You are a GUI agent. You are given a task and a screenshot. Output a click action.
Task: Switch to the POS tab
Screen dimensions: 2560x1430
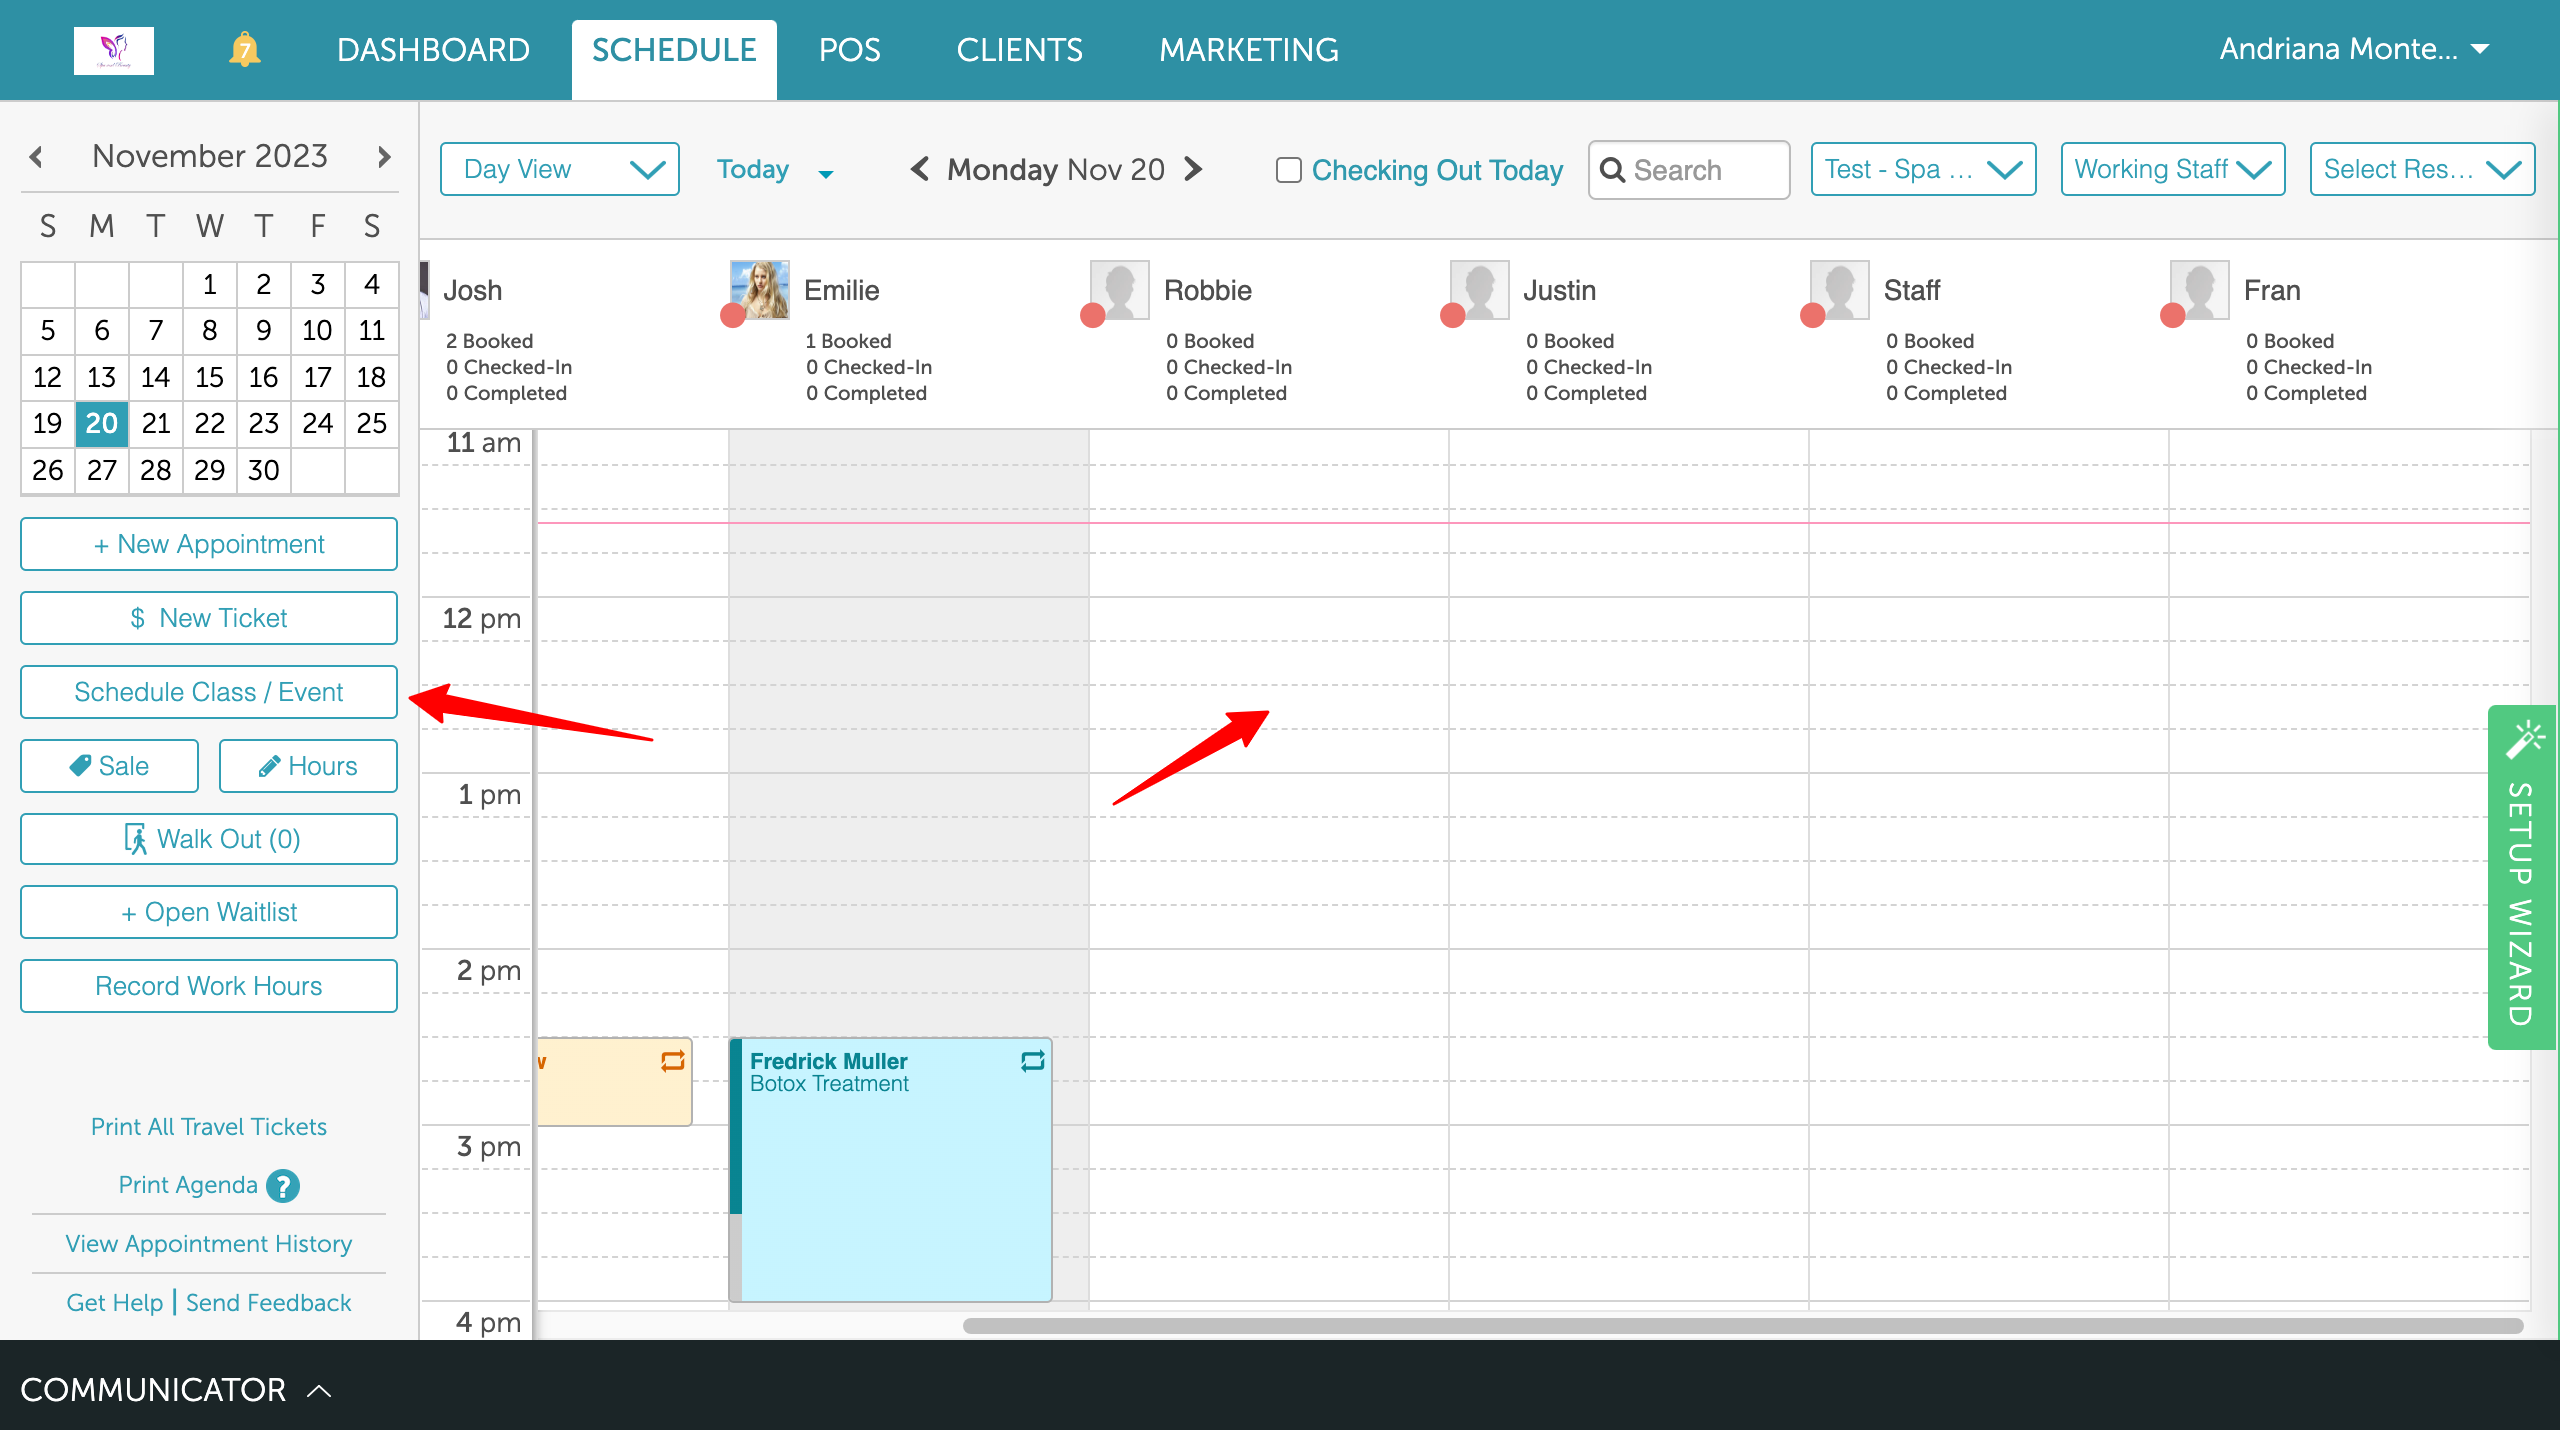[849, 50]
